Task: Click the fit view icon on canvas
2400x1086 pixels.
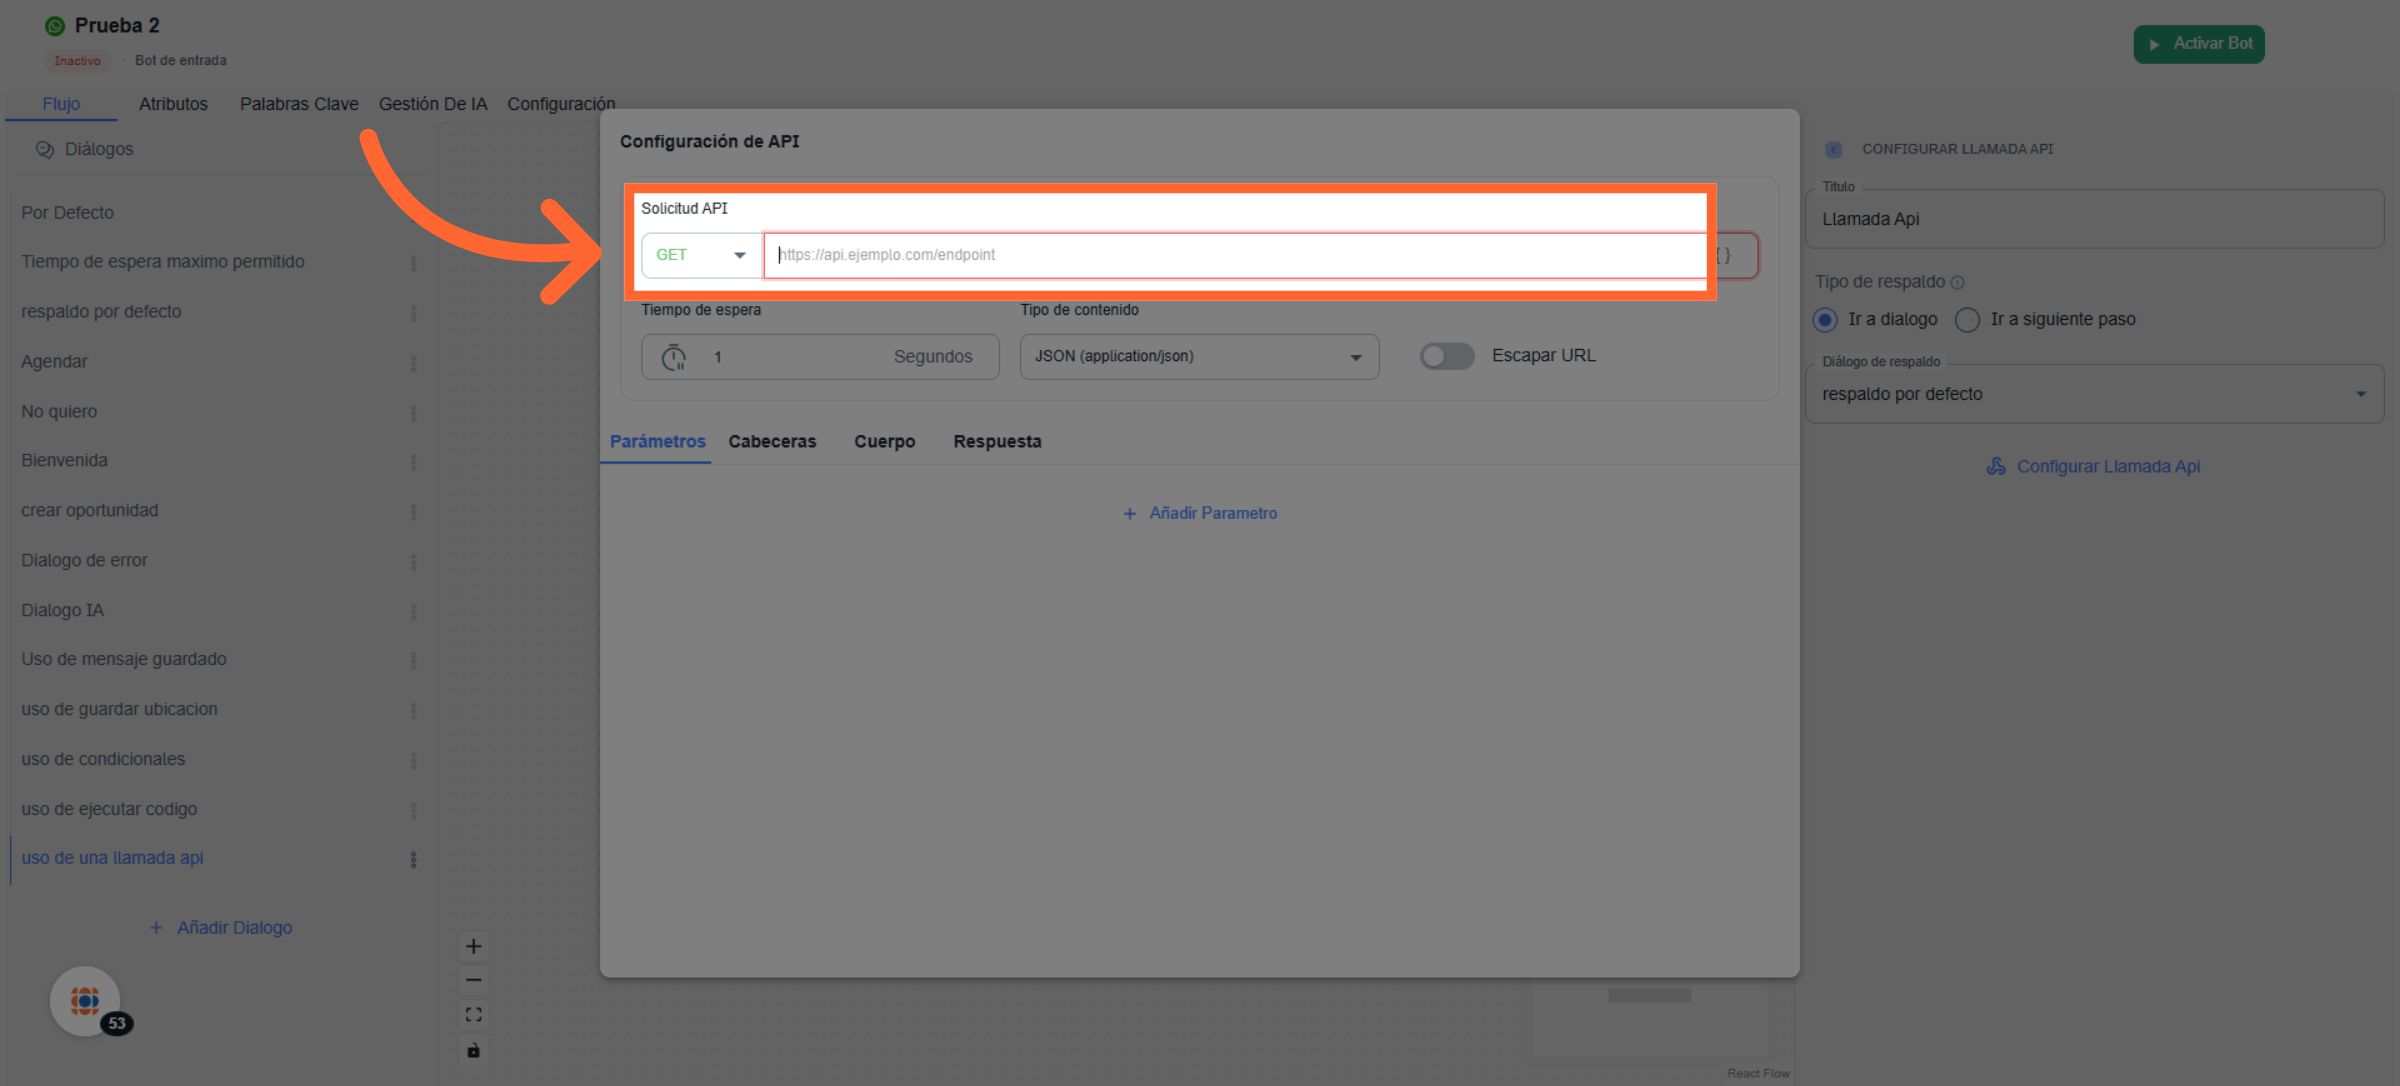Action: (473, 1014)
